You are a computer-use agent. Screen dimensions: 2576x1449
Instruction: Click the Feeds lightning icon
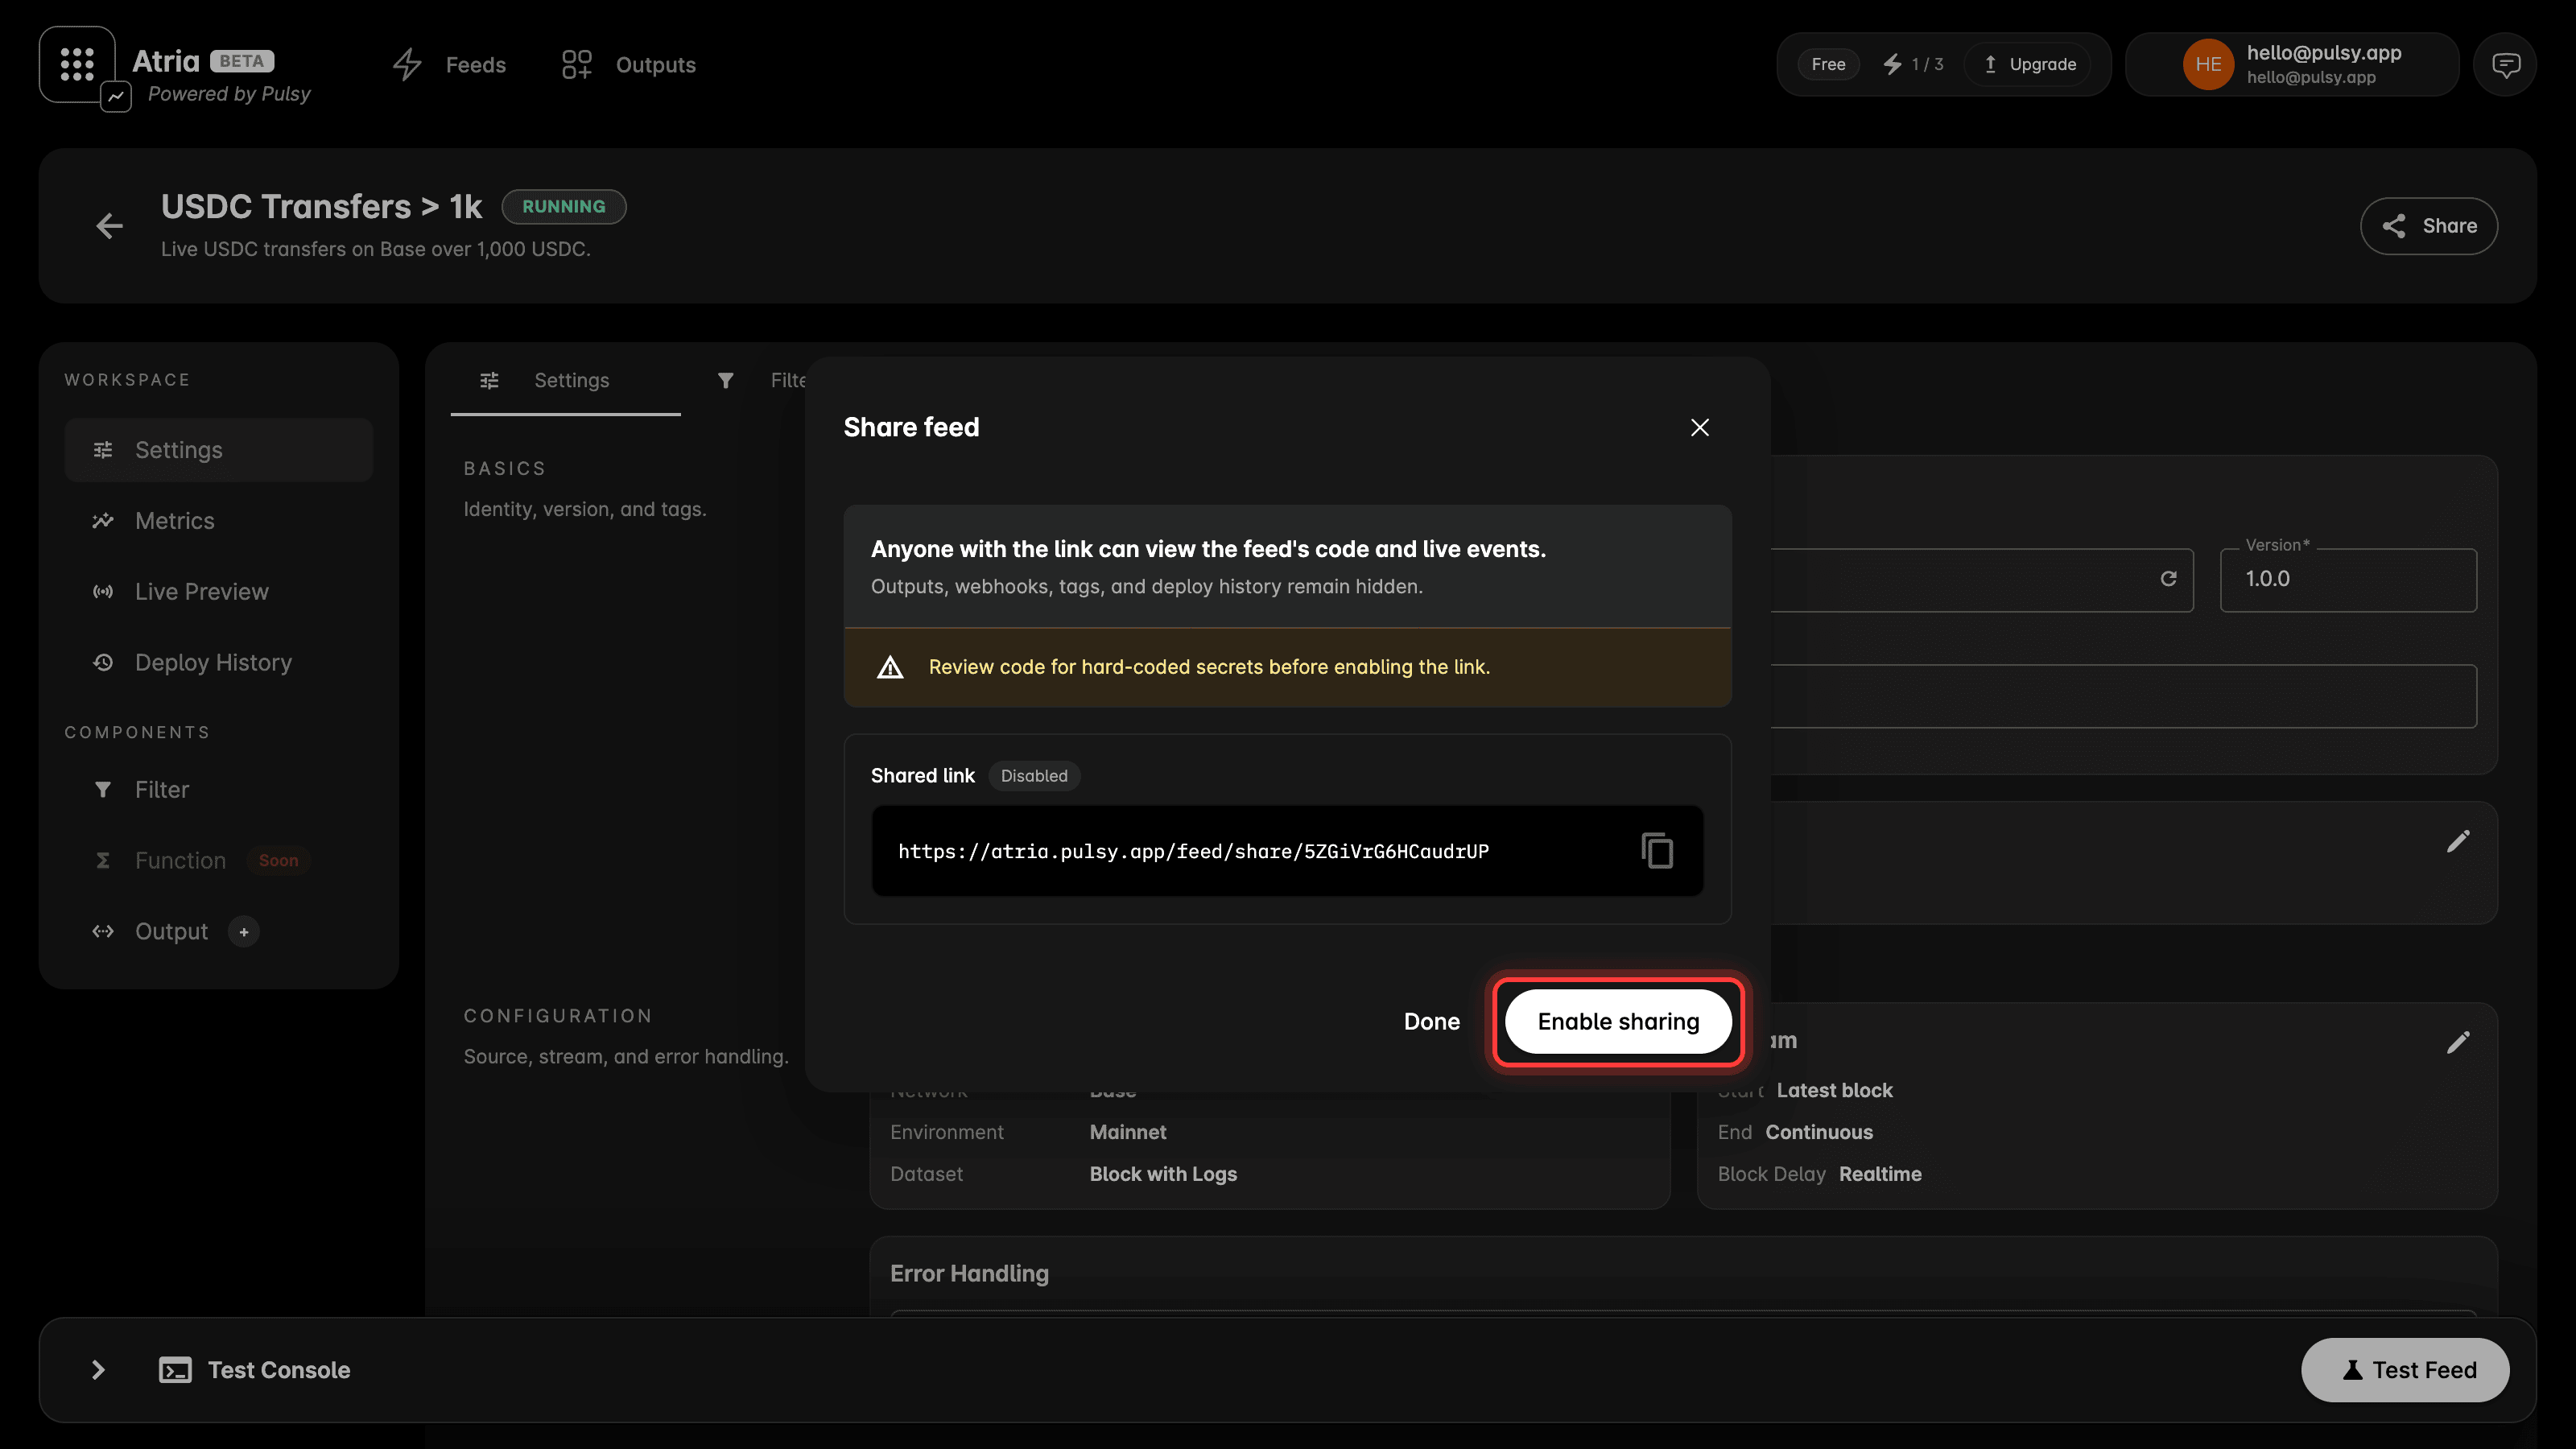coord(407,65)
